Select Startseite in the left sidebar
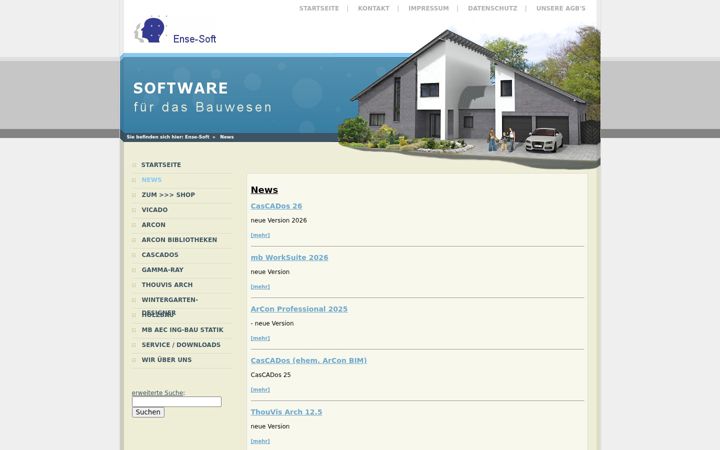The height and width of the screenshot is (450, 720). [x=161, y=165]
